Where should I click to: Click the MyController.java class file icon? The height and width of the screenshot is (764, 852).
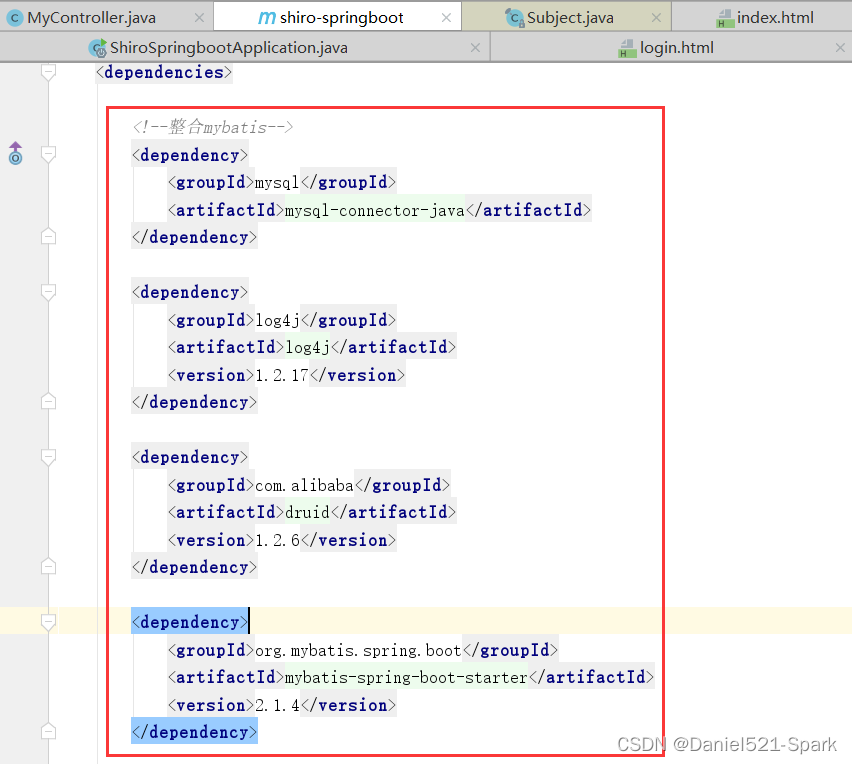(15, 18)
